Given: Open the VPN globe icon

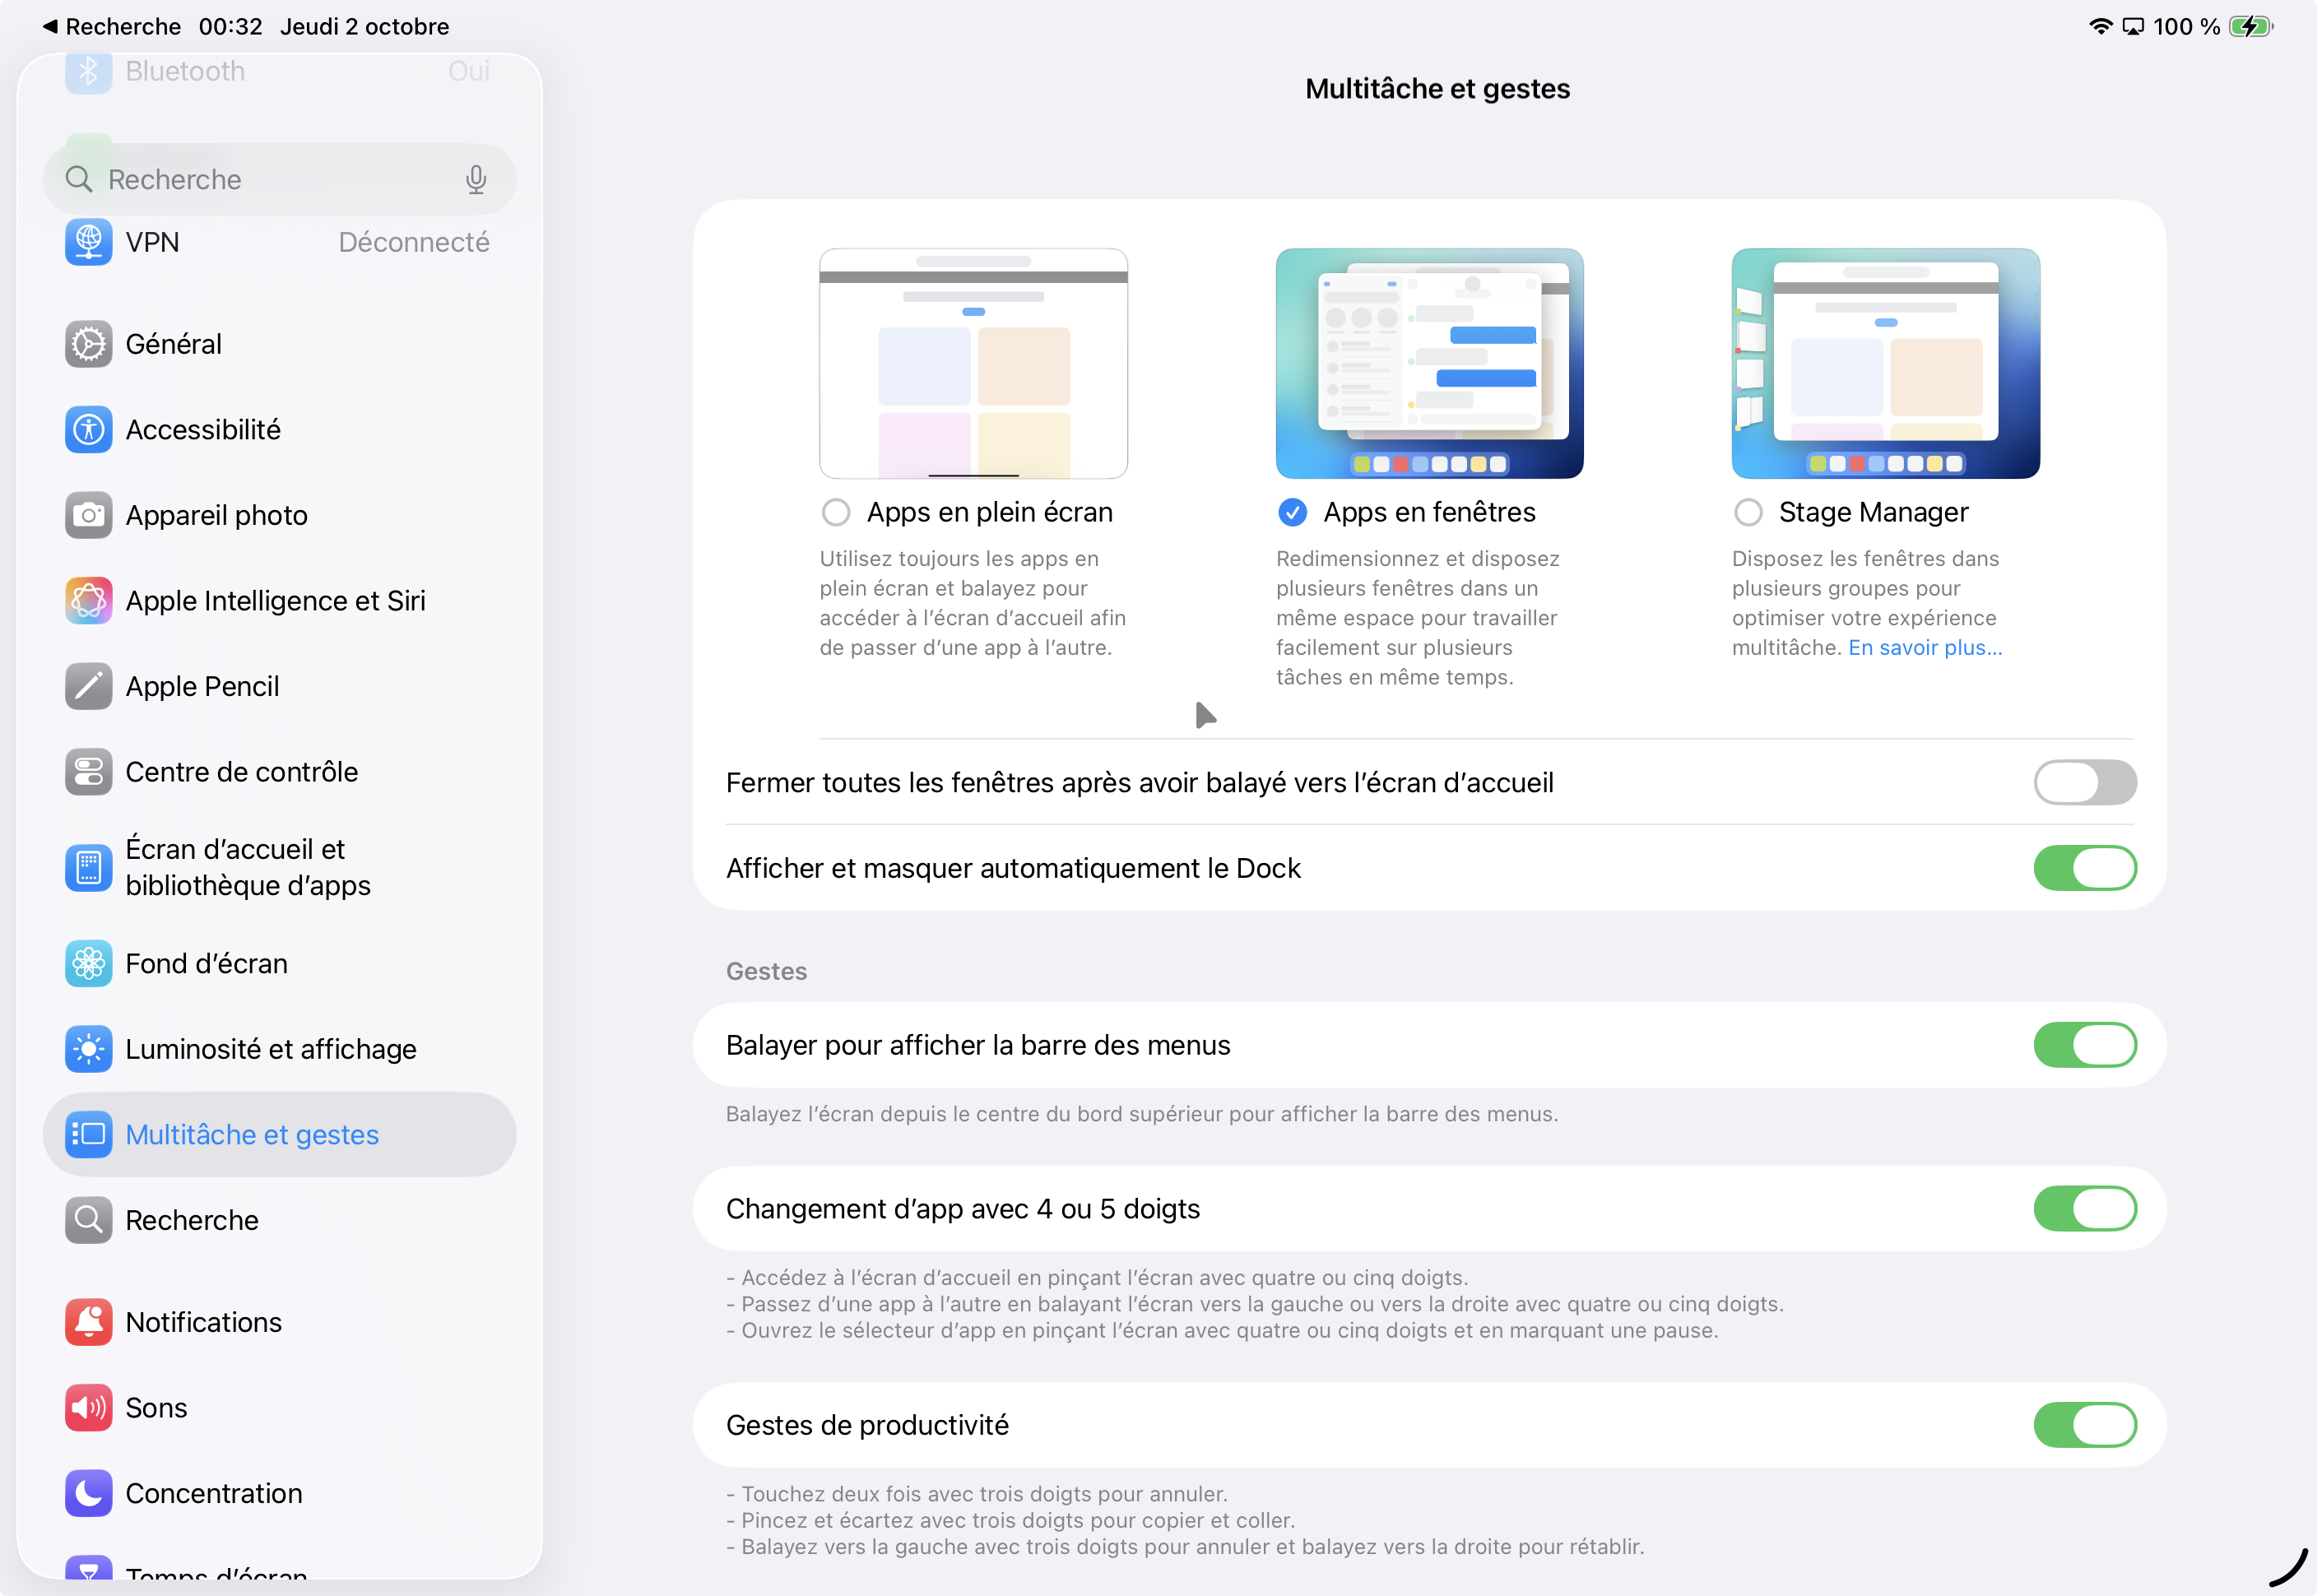Looking at the screenshot, I should (x=89, y=242).
